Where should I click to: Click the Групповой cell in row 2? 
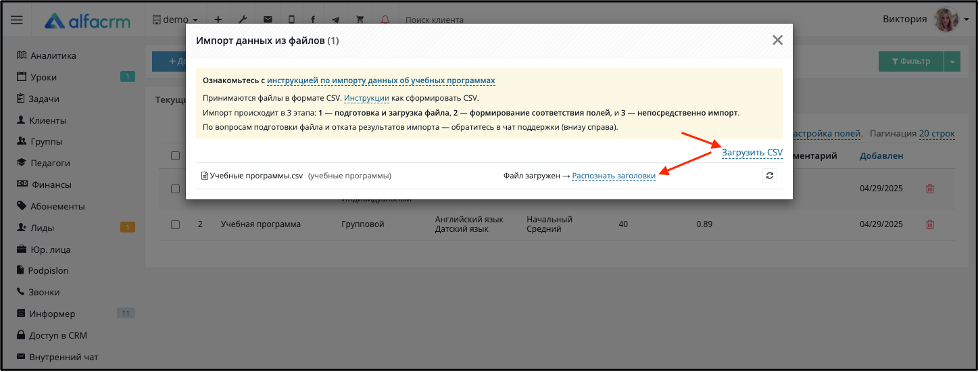coord(363,224)
